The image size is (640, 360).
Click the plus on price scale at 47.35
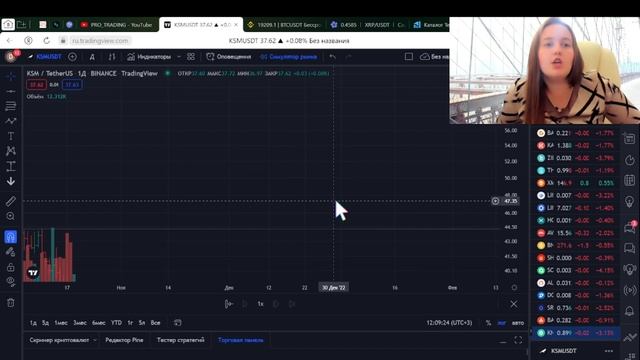coord(495,201)
